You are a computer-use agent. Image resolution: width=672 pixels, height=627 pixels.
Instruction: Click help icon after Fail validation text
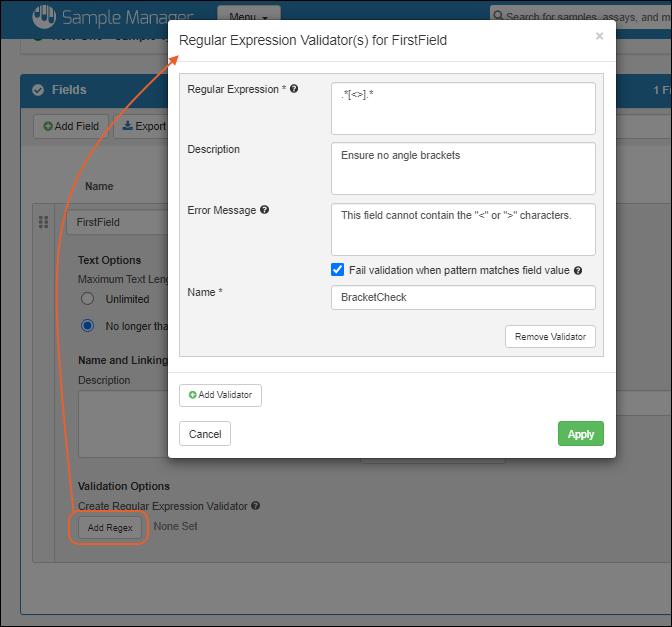pos(578,271)
